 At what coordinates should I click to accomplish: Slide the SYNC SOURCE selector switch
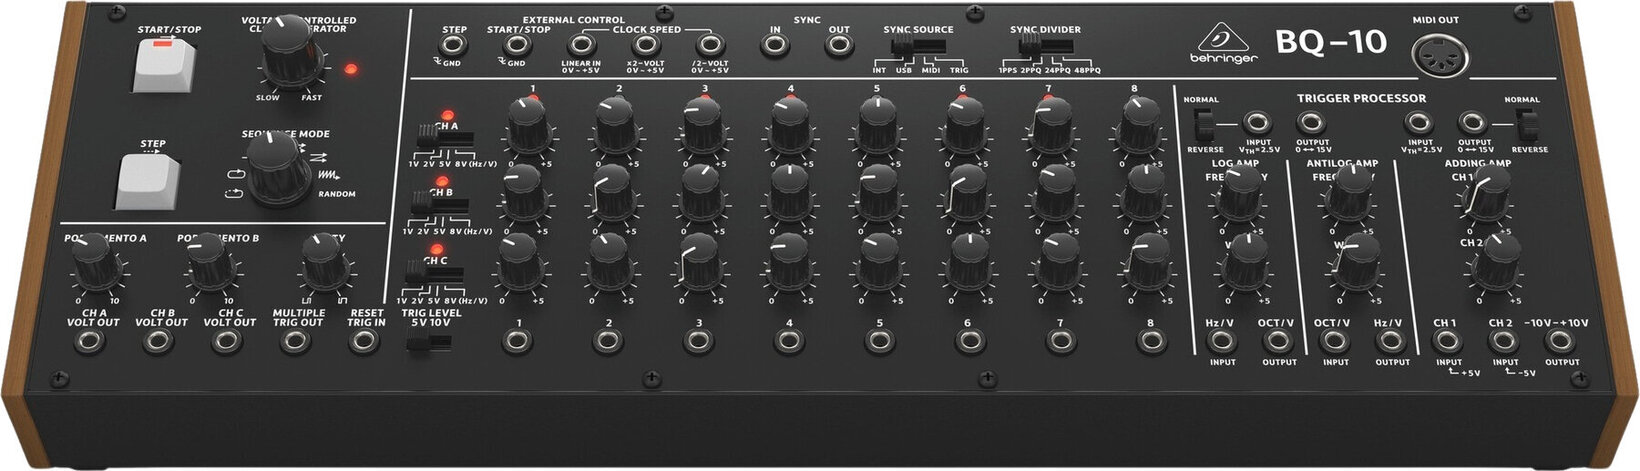coord(917,47)
